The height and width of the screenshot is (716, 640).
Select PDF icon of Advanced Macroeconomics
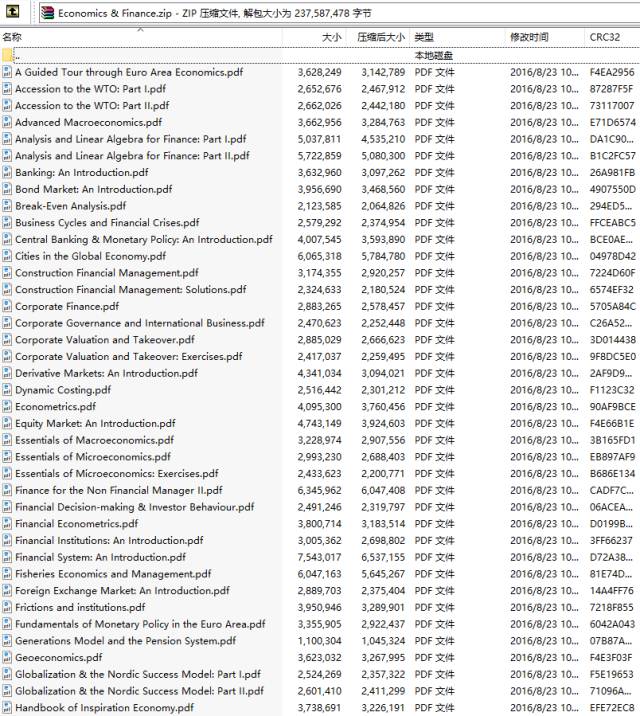(7, 122)
